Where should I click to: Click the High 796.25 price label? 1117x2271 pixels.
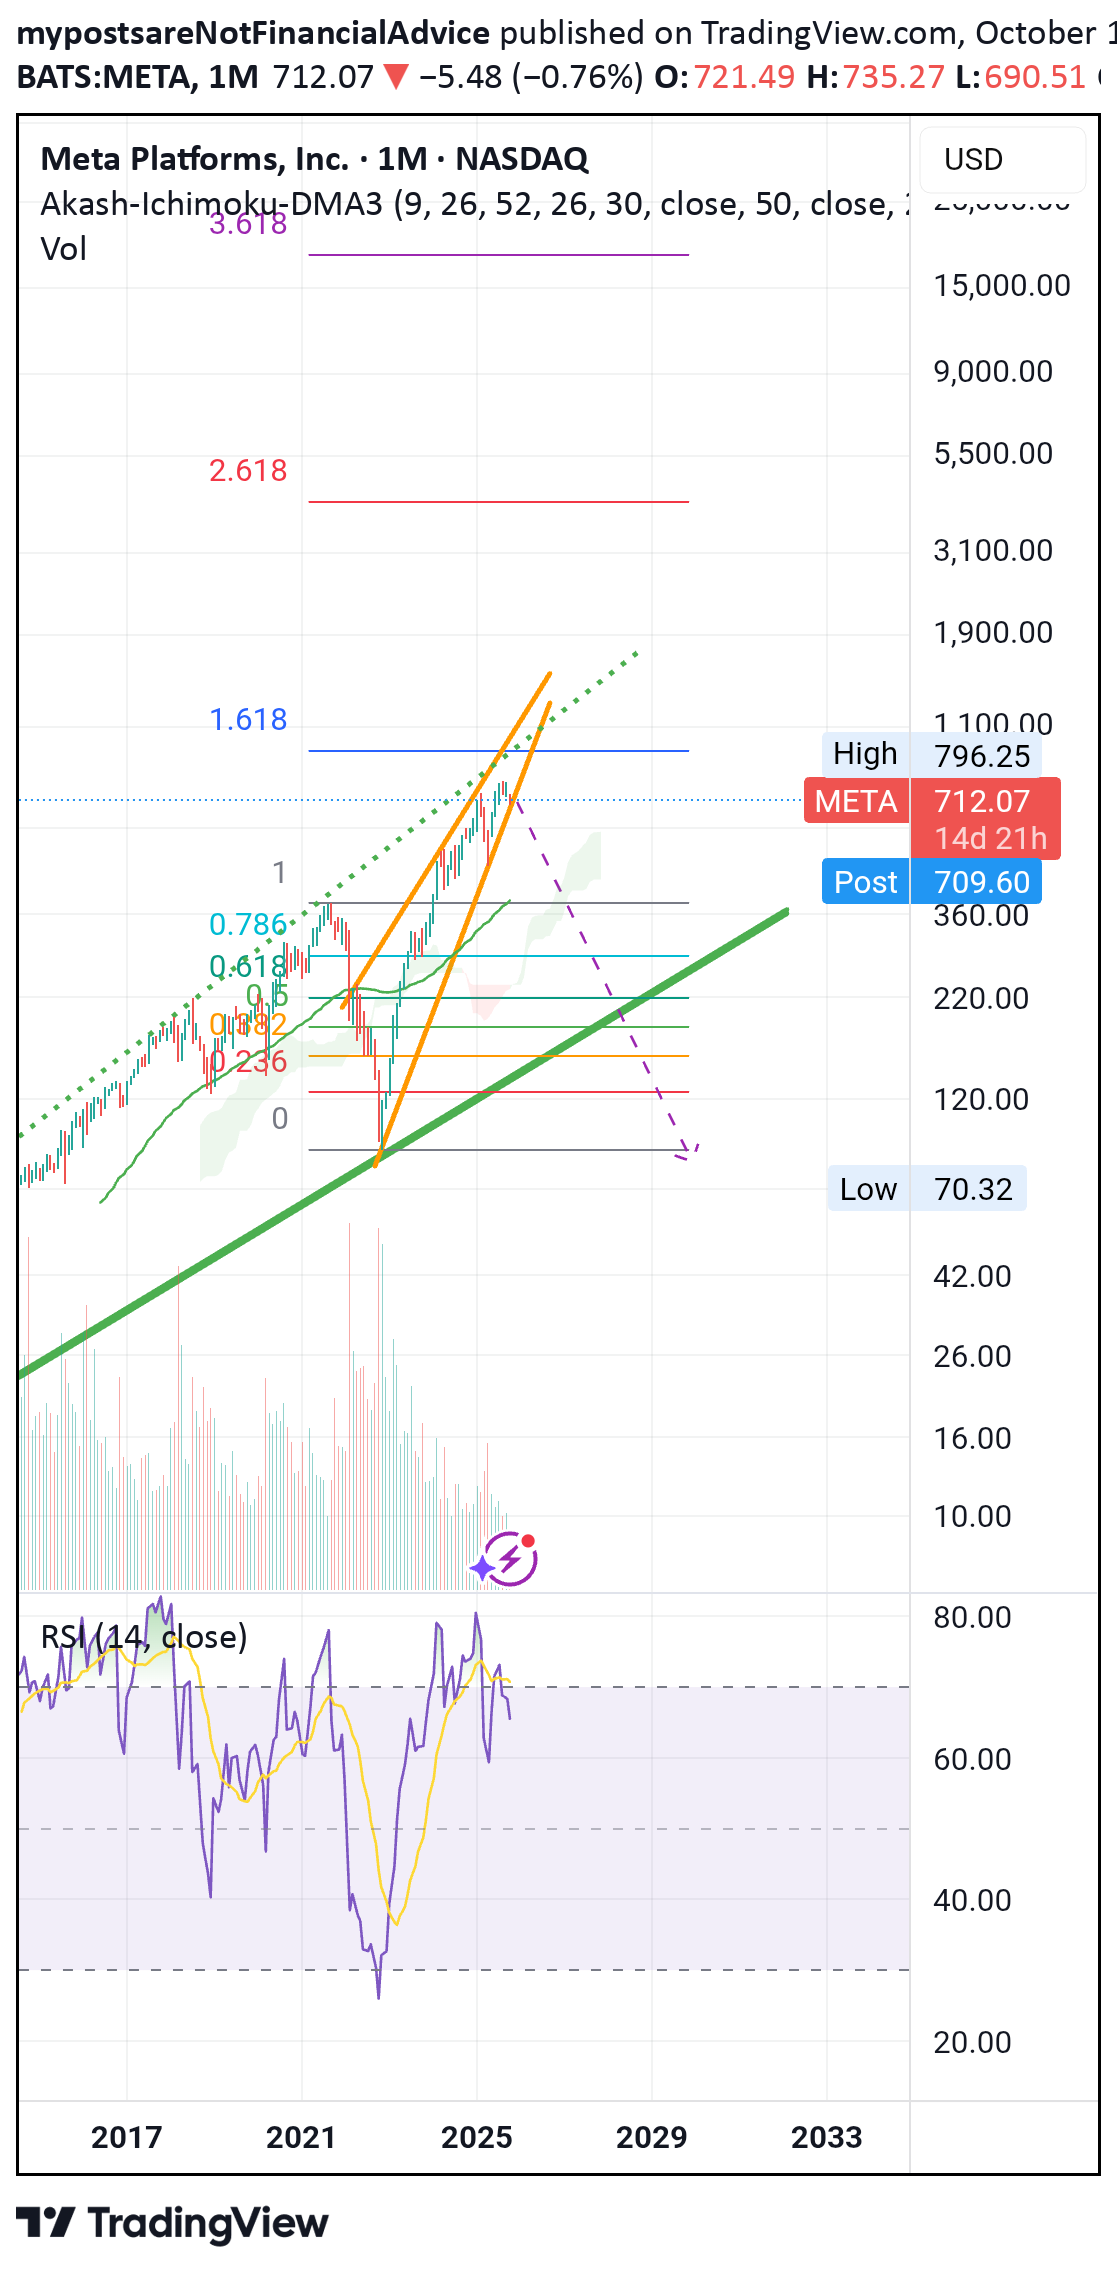pos(931,755)
